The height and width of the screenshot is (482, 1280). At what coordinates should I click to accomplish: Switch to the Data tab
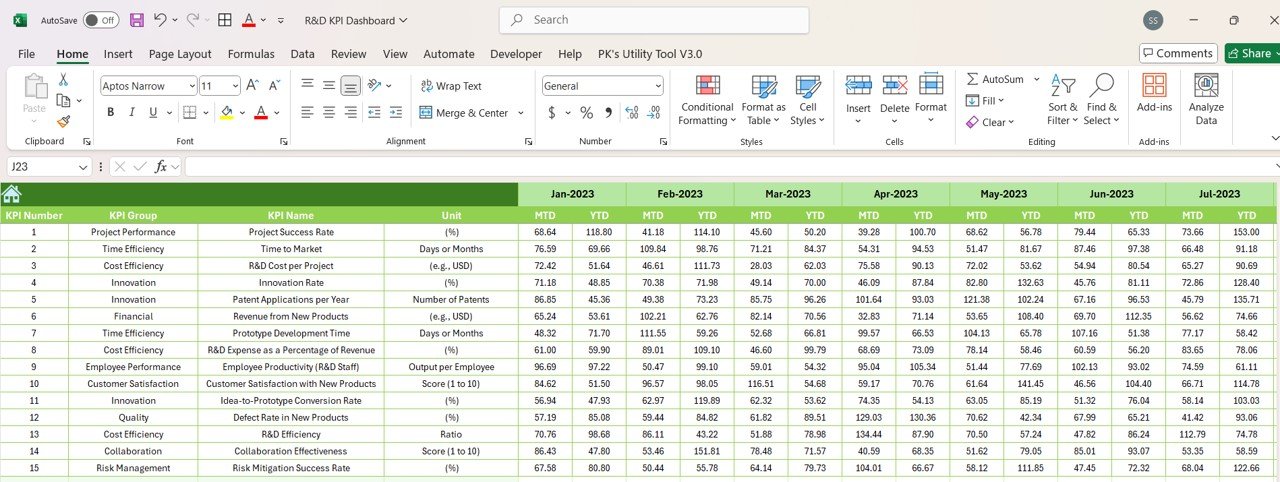302,54
